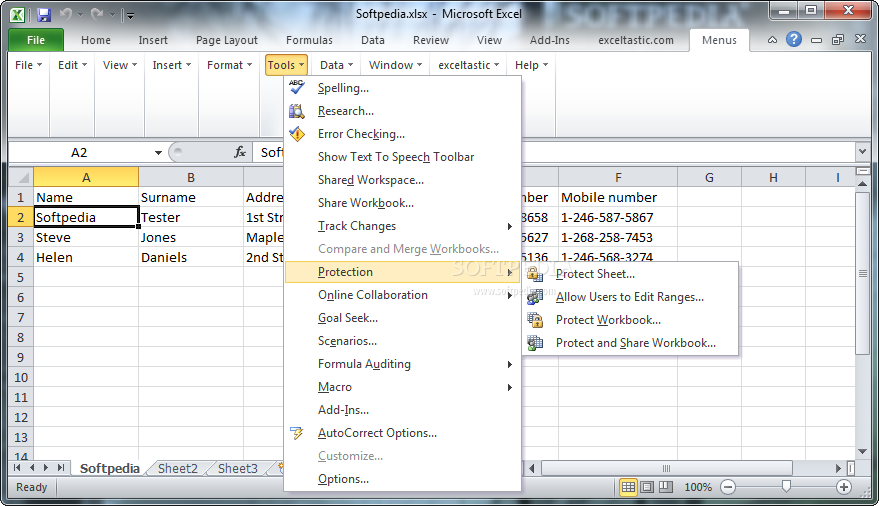Switch to the Formulas ribbon tab

[309, 40]
